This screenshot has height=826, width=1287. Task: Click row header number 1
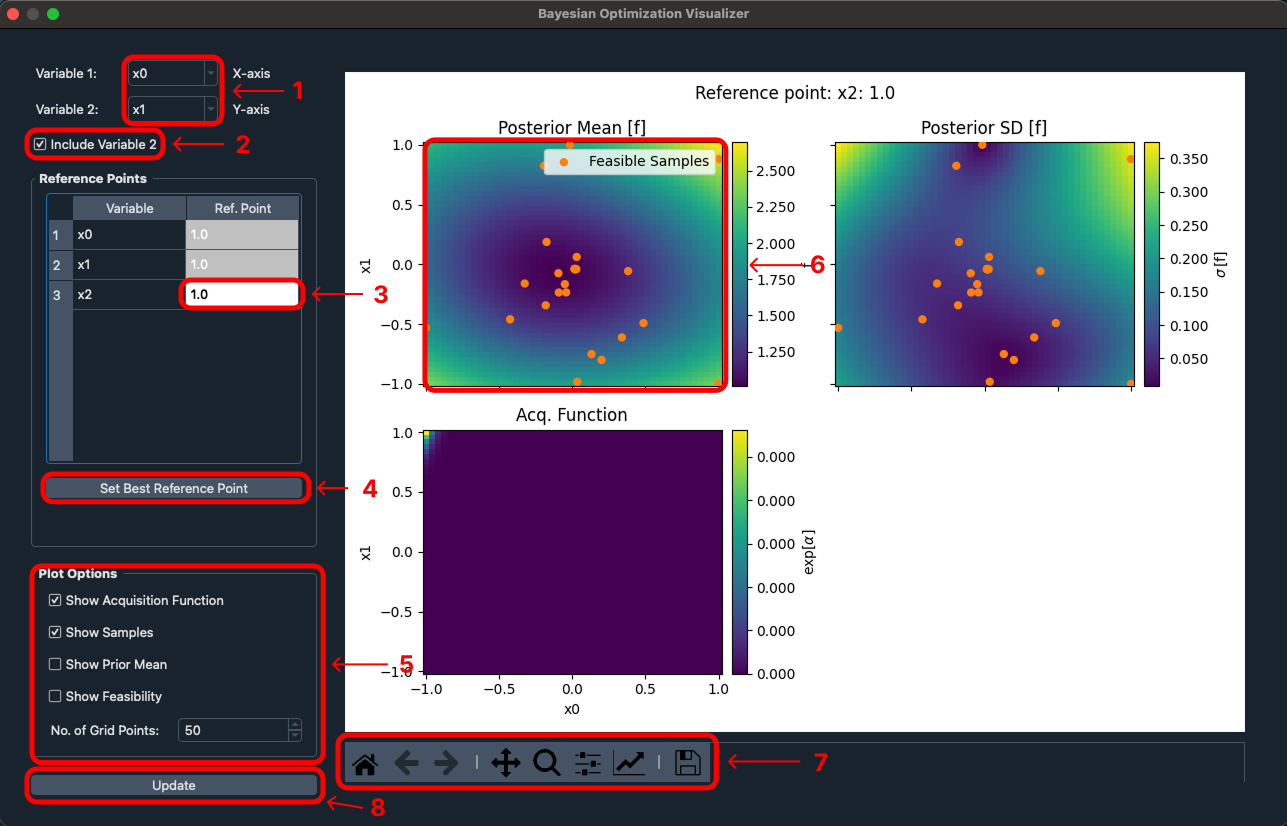(60, 235)
